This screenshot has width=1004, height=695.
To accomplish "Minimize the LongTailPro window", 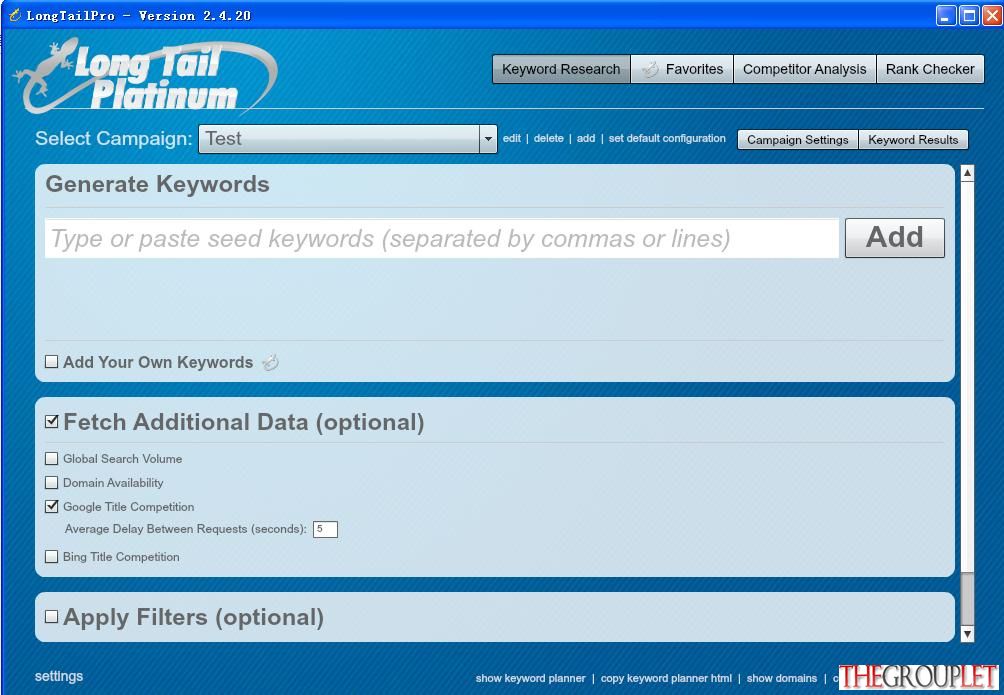I will tap(946, 15).
